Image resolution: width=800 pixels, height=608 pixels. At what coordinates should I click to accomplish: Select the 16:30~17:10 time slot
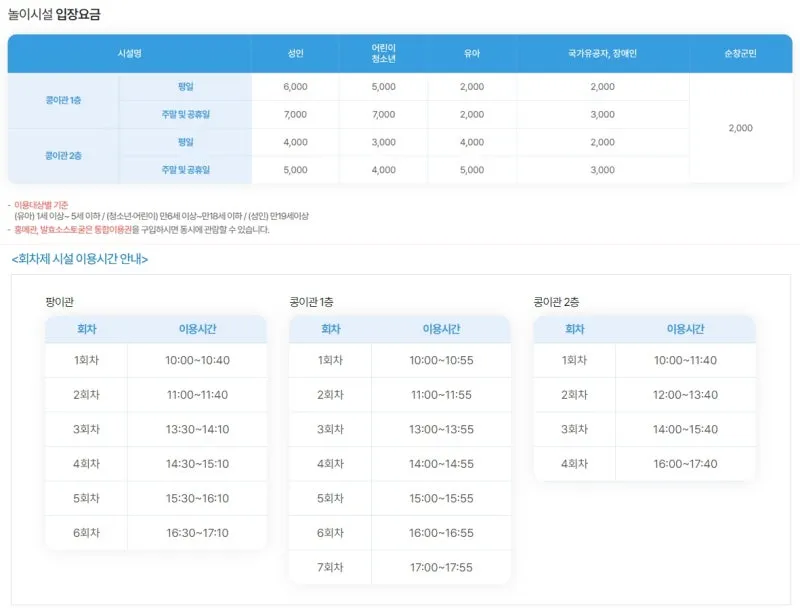pyautogui.click(x=197, y=533)
